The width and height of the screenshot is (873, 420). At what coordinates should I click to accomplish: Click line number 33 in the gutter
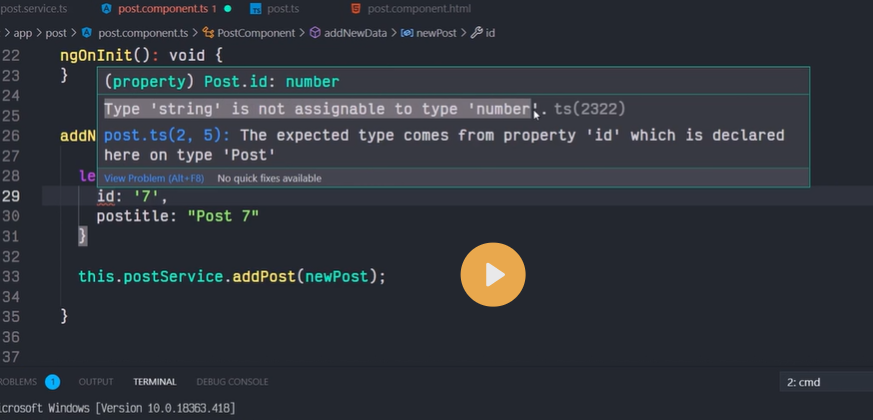pos(11,277)
